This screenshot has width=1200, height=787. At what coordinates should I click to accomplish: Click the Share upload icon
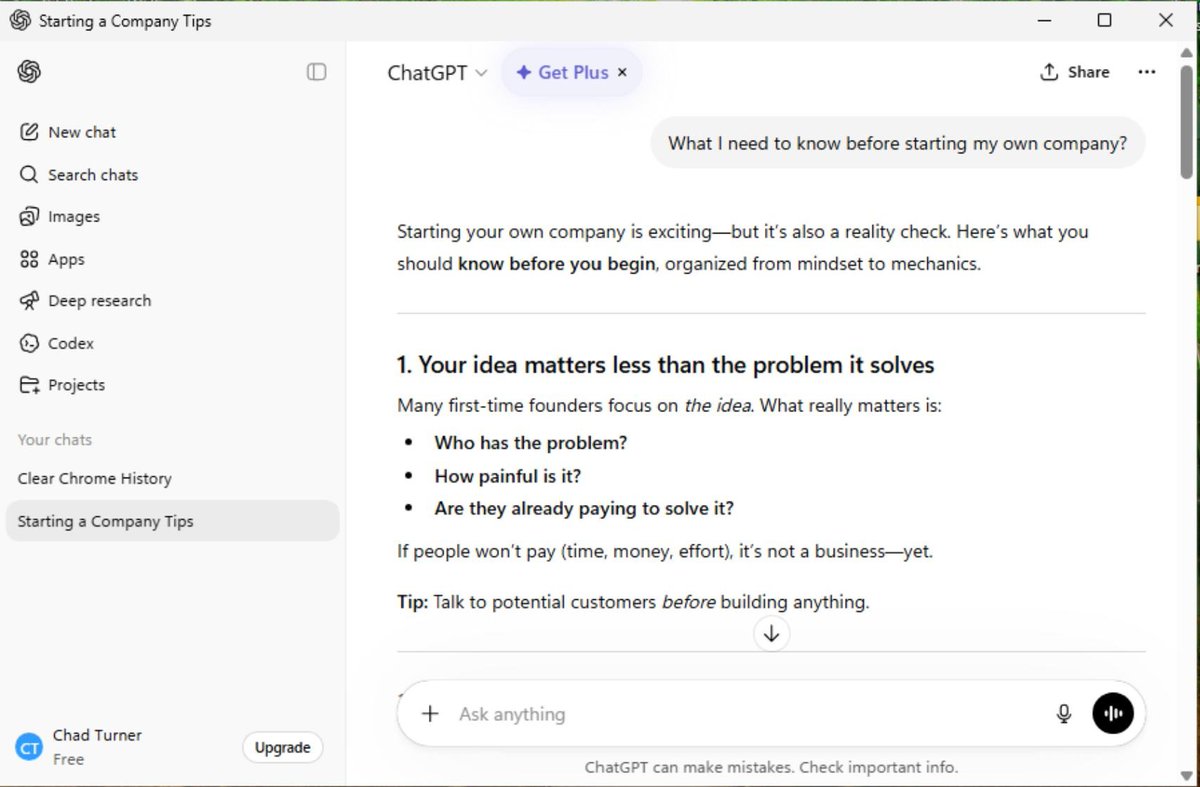(x=1049, y=72)
